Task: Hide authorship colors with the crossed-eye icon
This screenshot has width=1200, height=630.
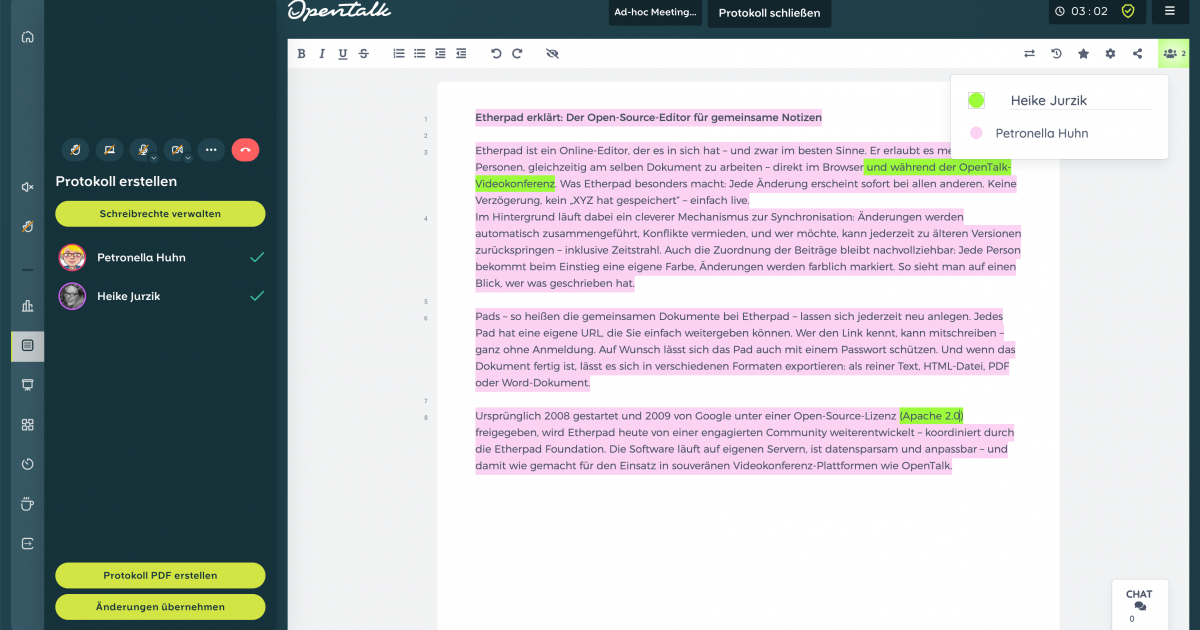Action: [x=552, y=53]
